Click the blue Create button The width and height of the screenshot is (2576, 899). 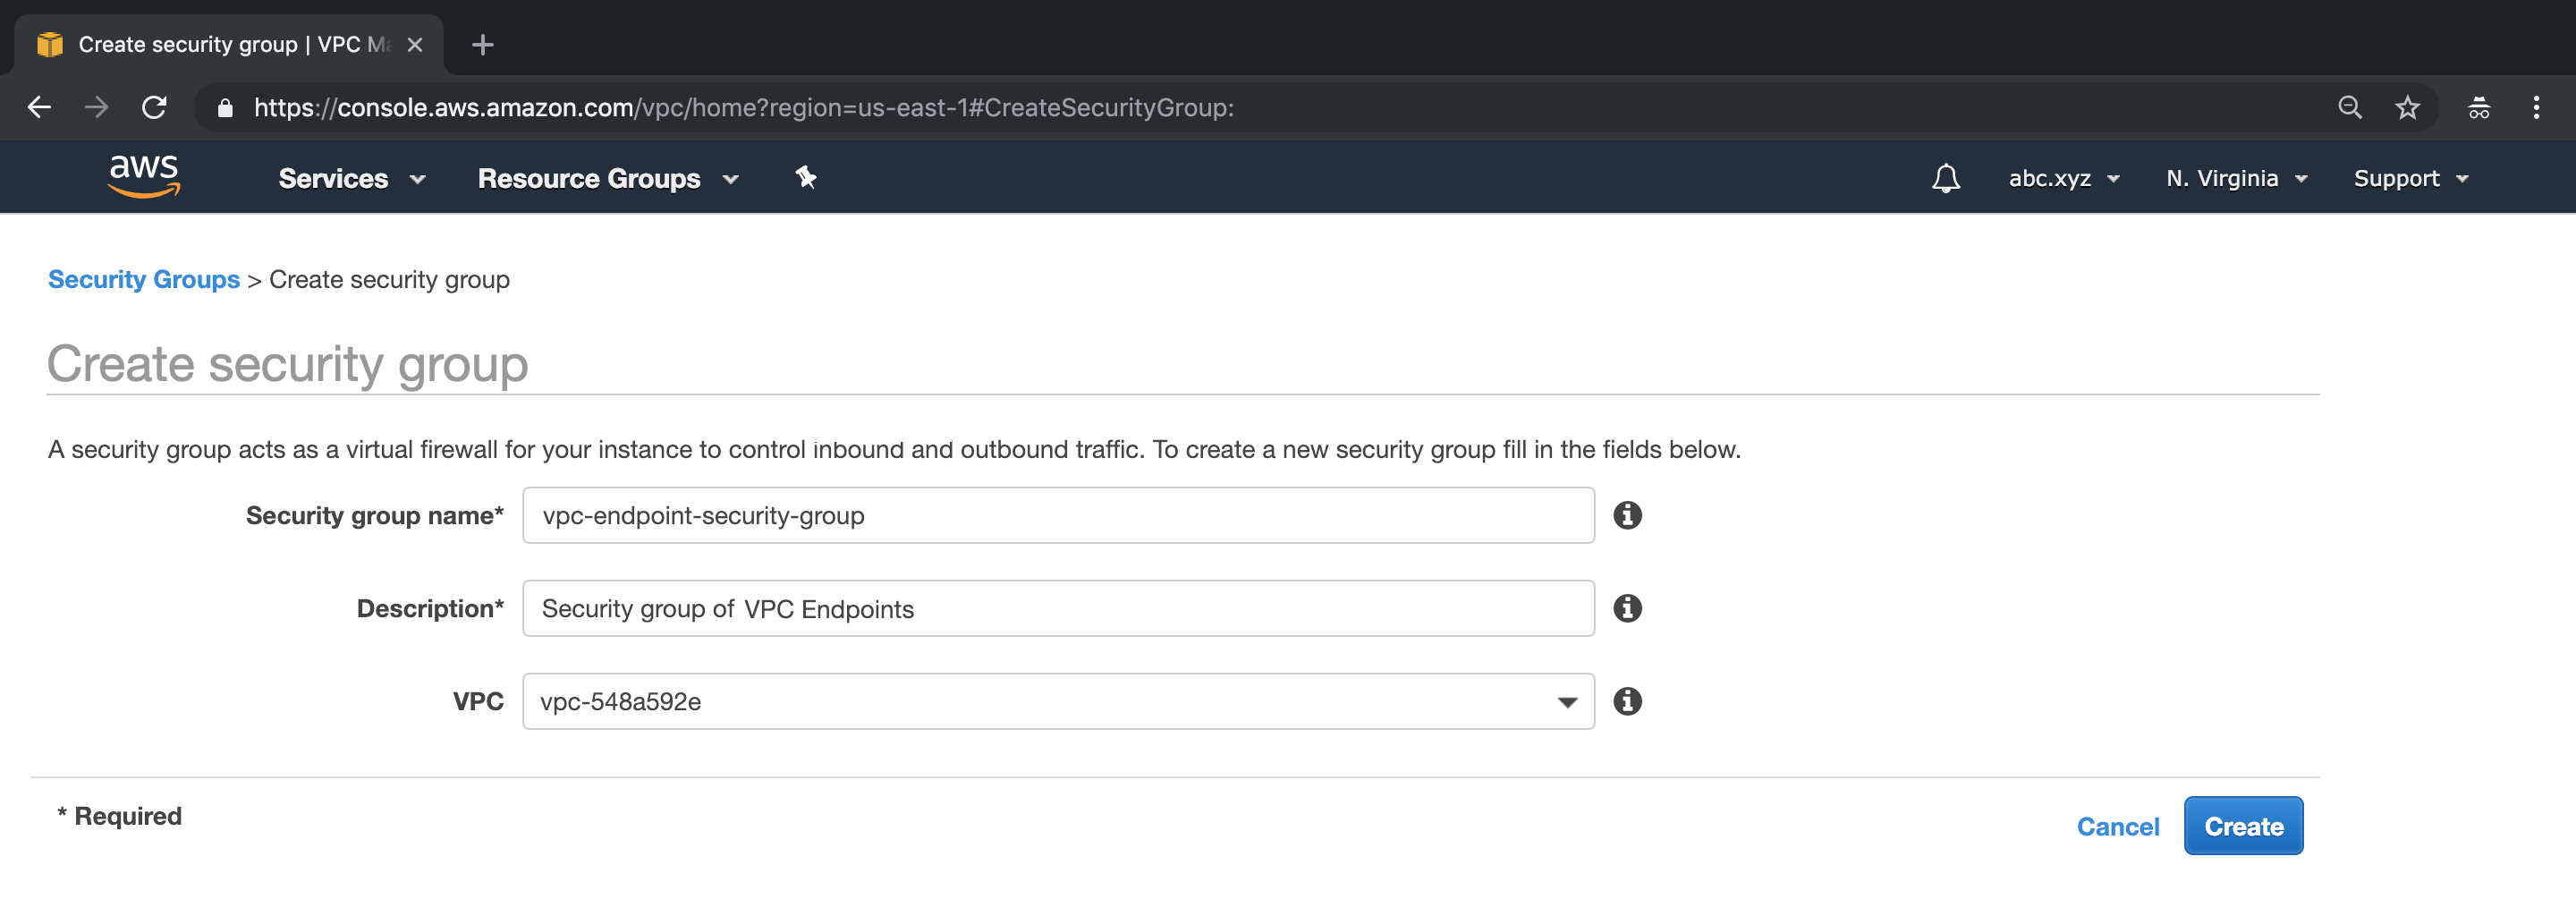[x=2243, y=826]
